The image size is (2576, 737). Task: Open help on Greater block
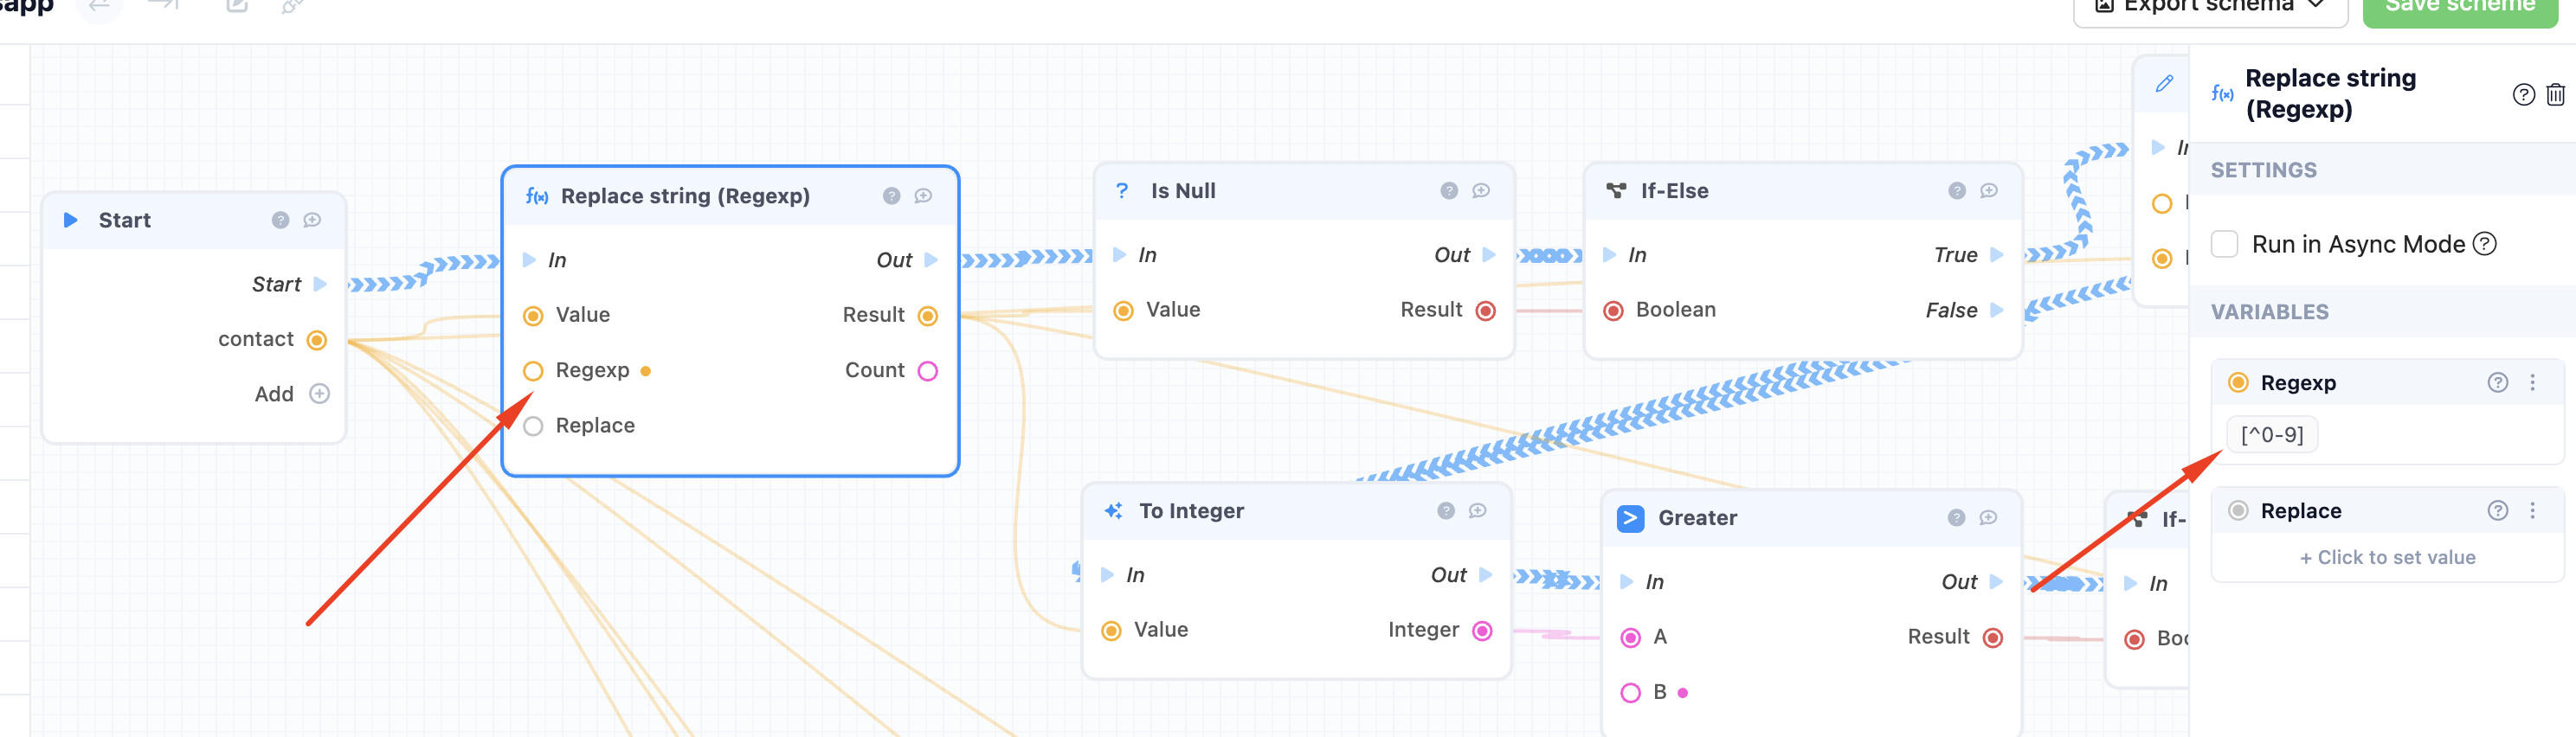pyautogui.click(x=1956, y=518)
